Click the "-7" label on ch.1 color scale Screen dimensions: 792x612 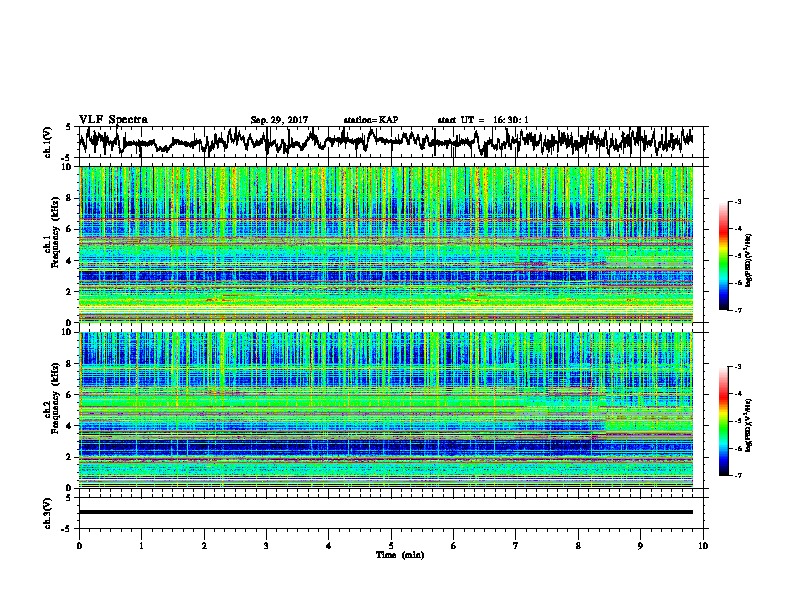[737, 310]
